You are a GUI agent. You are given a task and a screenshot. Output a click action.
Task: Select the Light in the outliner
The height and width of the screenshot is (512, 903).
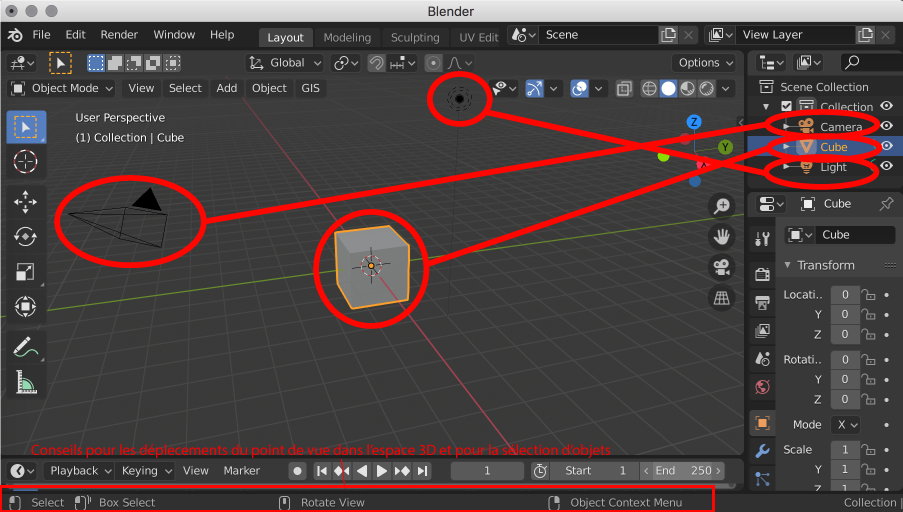pyautogui.click(x=833, y=167)
